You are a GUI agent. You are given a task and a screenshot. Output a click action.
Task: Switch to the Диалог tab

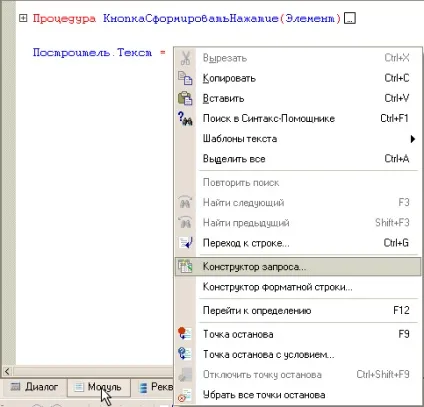pos(34,387)
